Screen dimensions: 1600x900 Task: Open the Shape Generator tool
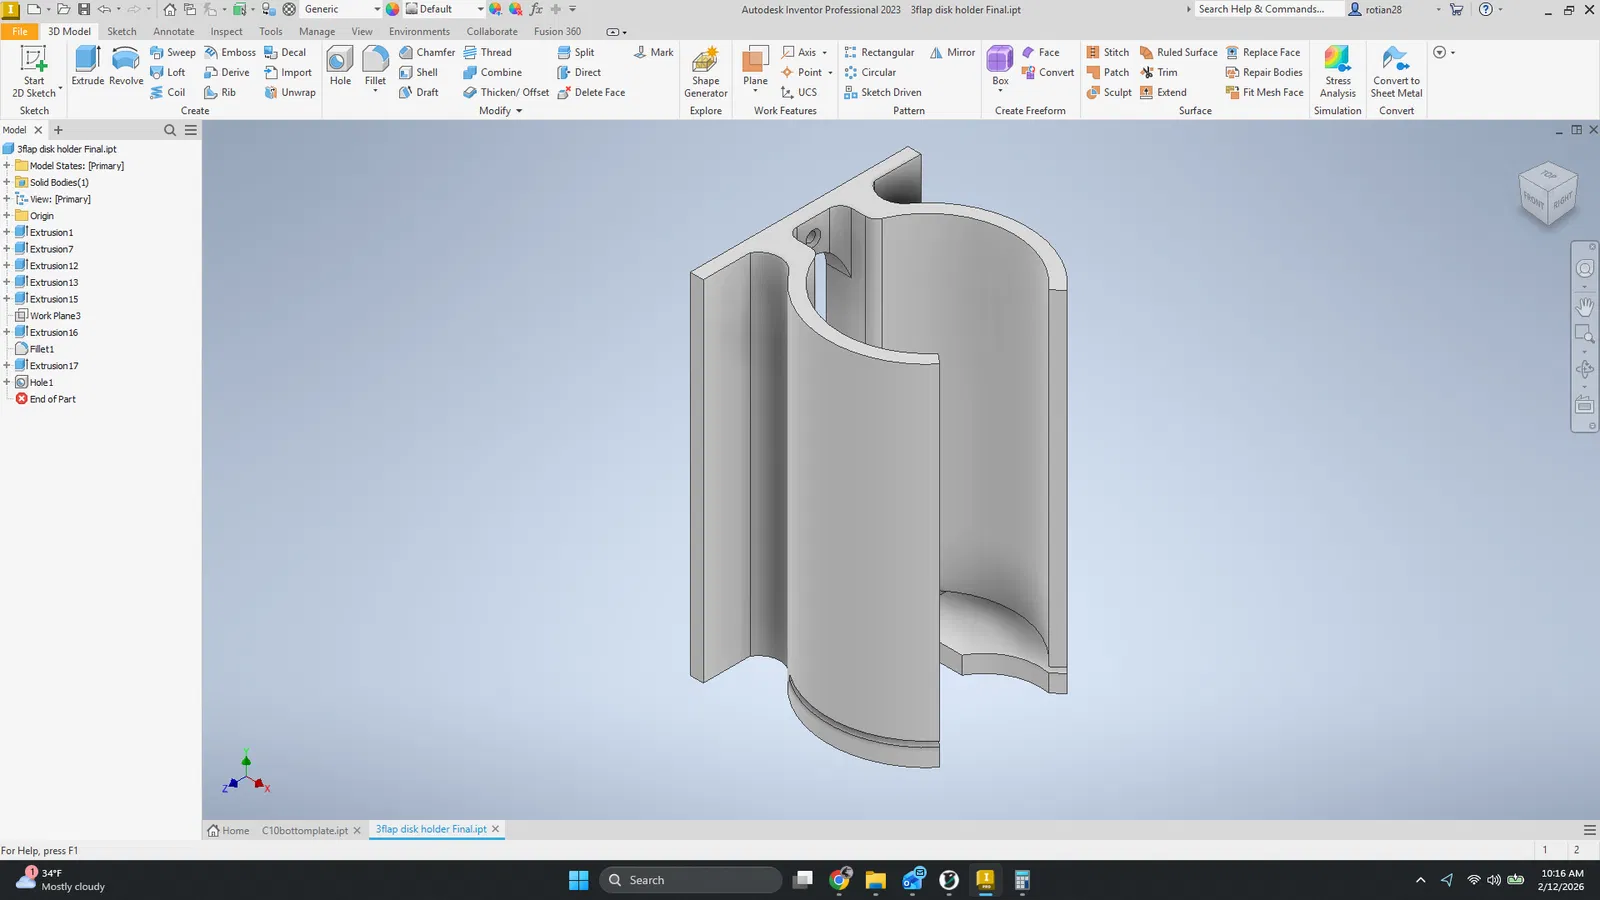point(705,71)
